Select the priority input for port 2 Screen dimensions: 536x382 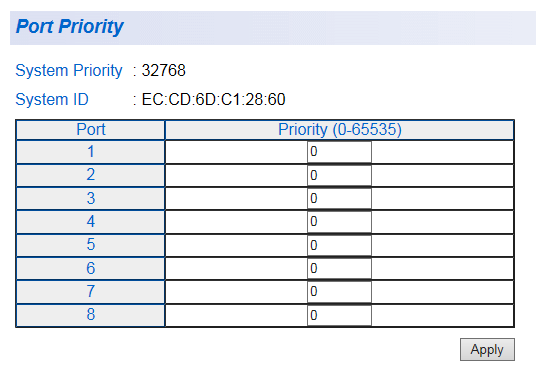pyautogui.click(x=339, y=175)
